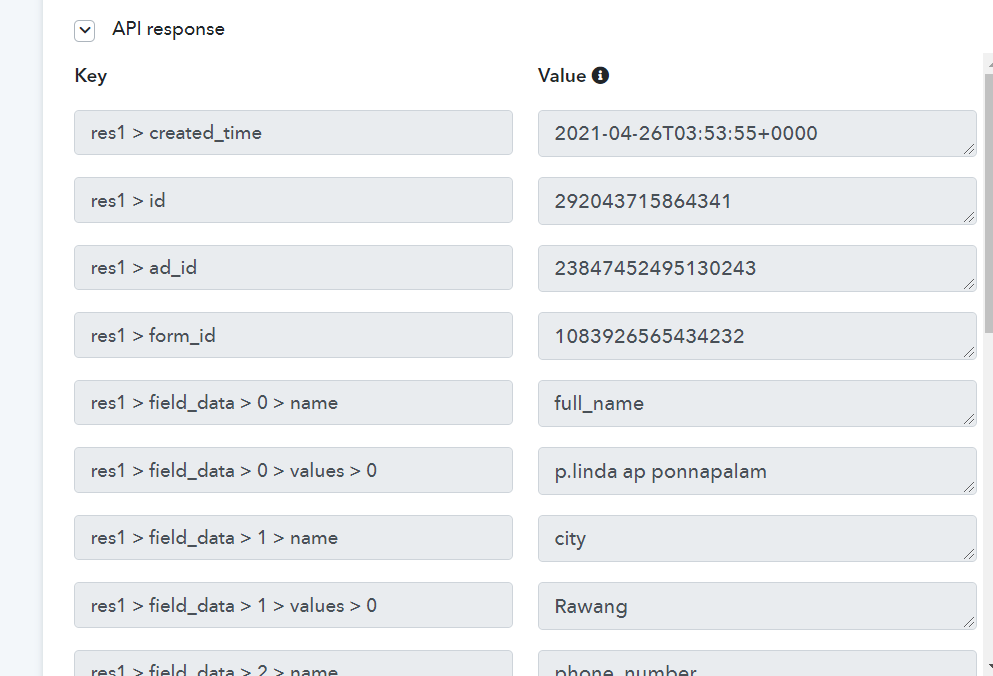Click the resize handle of Rawang textarea
The image size is (993, 676).
[969, 622]
